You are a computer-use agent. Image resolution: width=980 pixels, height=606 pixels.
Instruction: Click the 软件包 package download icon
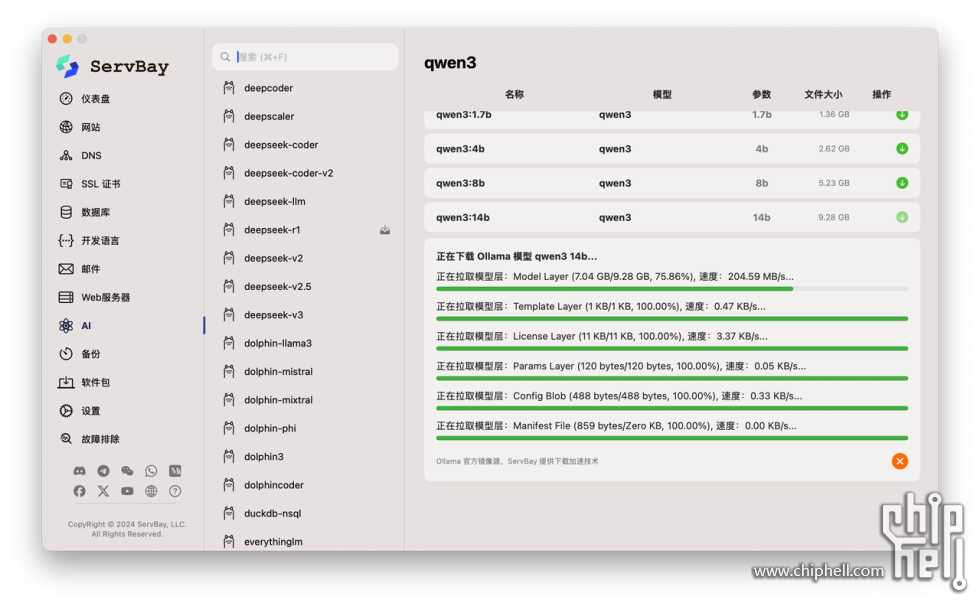click(x=66, y=382)
